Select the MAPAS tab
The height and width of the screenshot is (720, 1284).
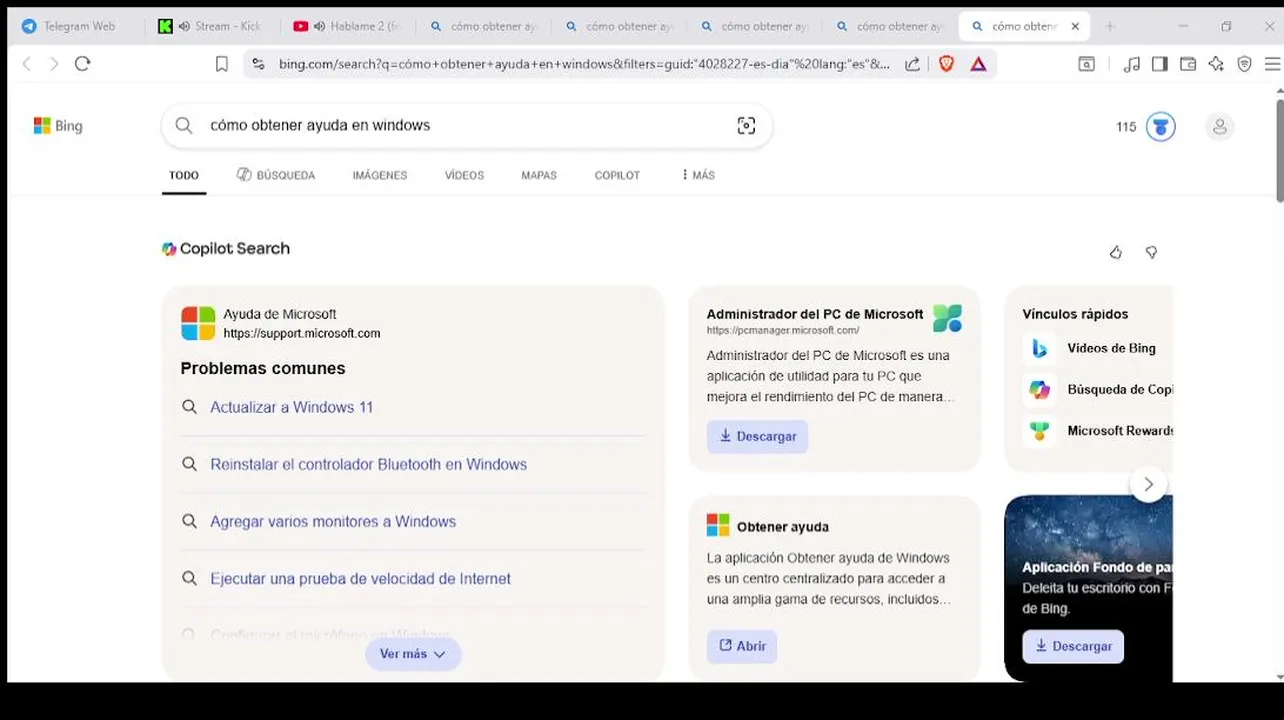coord(539,175)
